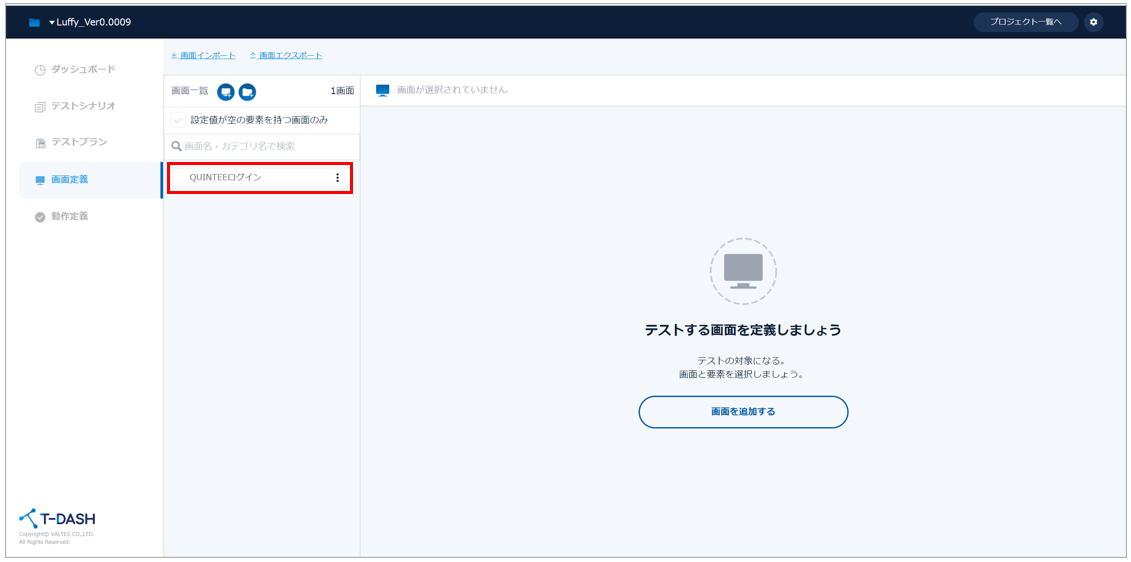
Task: Click the search magnifier icon in the screen list
Action: (x=176, y=146)
